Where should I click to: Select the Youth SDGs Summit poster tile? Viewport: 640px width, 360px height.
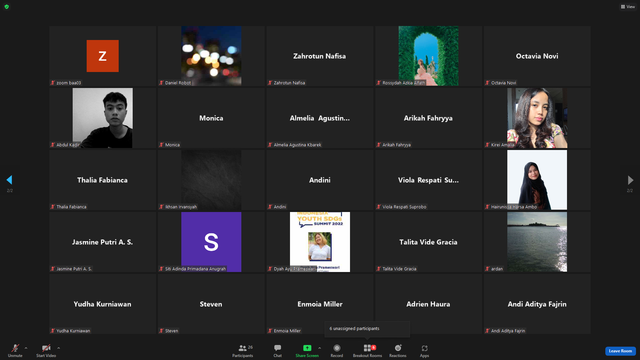[x=320, y=242]
